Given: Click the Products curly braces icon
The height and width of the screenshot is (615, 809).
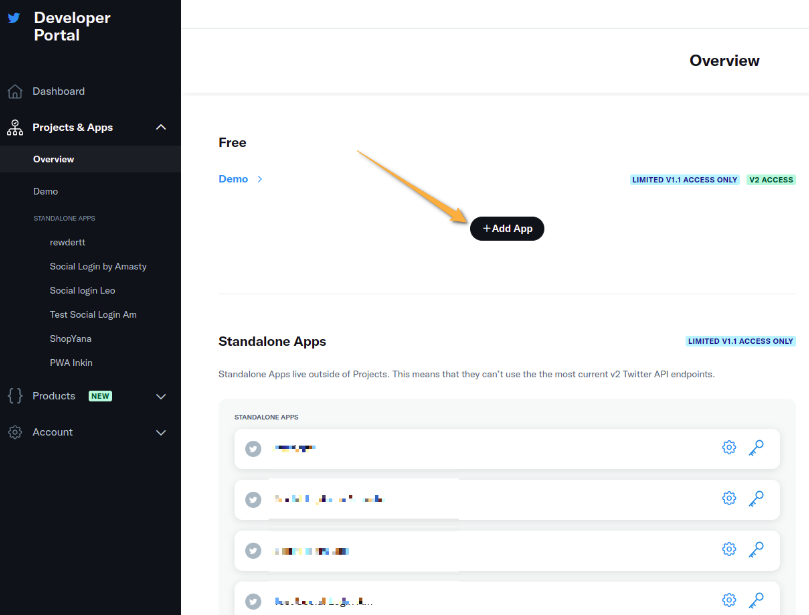Looking at the screenshot, I should (x=15, y=396).
